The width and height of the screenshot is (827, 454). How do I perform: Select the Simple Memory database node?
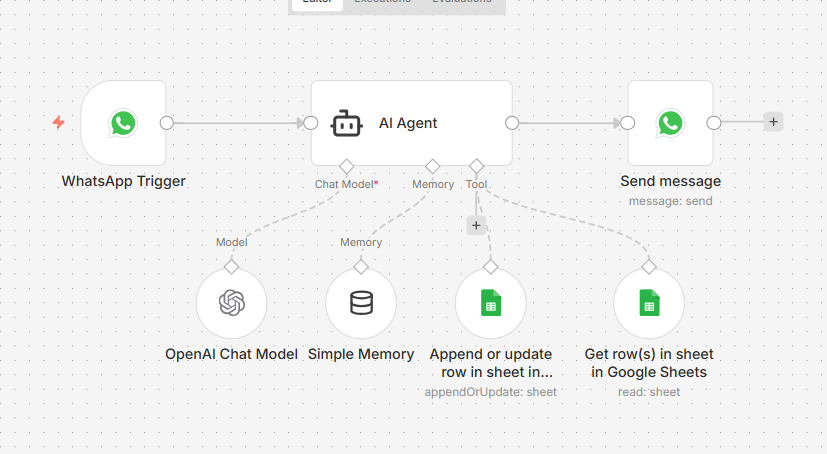pyautogui.click(x=361, y=303)
